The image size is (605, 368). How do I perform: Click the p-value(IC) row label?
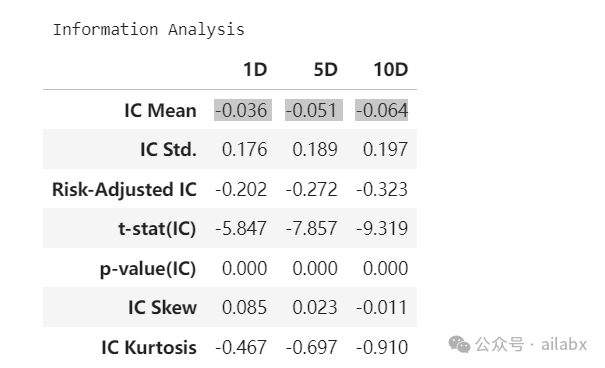pyautogui.click(x=148, y=268)
